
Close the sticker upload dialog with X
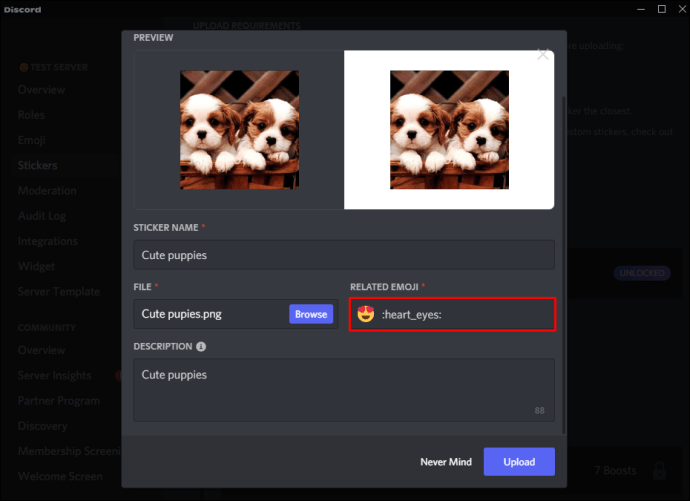(543, 55)
